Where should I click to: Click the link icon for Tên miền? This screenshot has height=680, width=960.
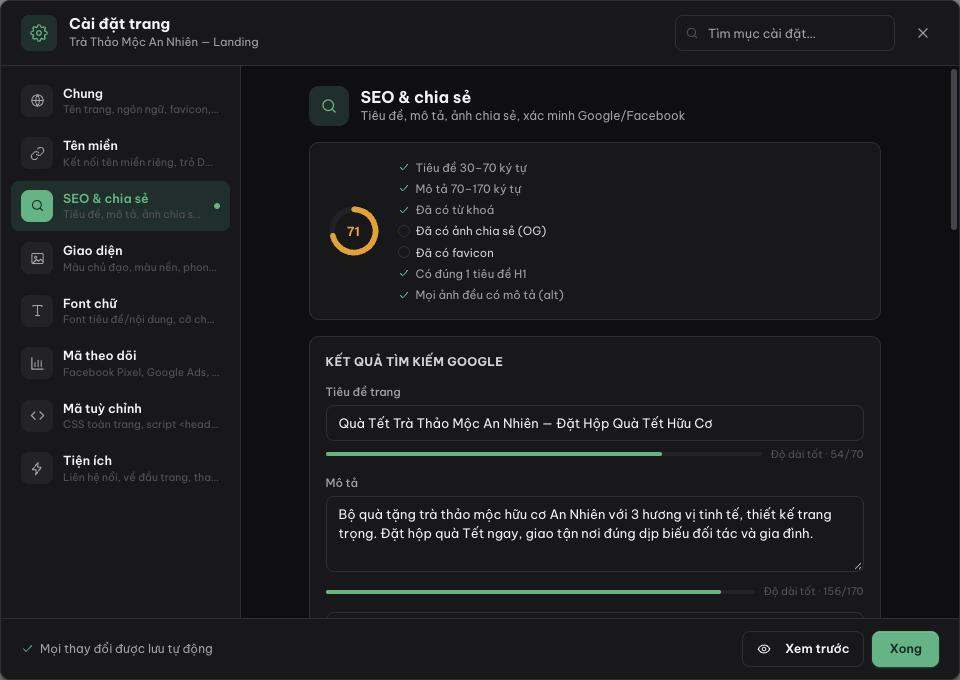[37, 153]
